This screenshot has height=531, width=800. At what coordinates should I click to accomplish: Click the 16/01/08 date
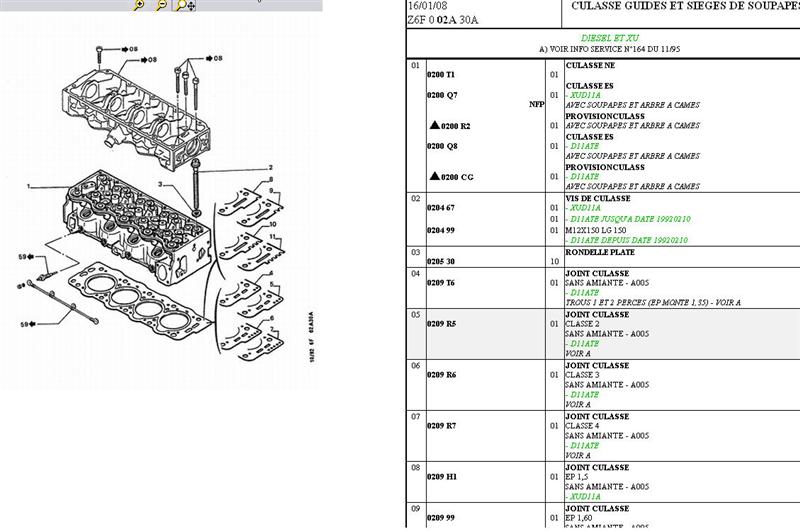click(427, 6)
